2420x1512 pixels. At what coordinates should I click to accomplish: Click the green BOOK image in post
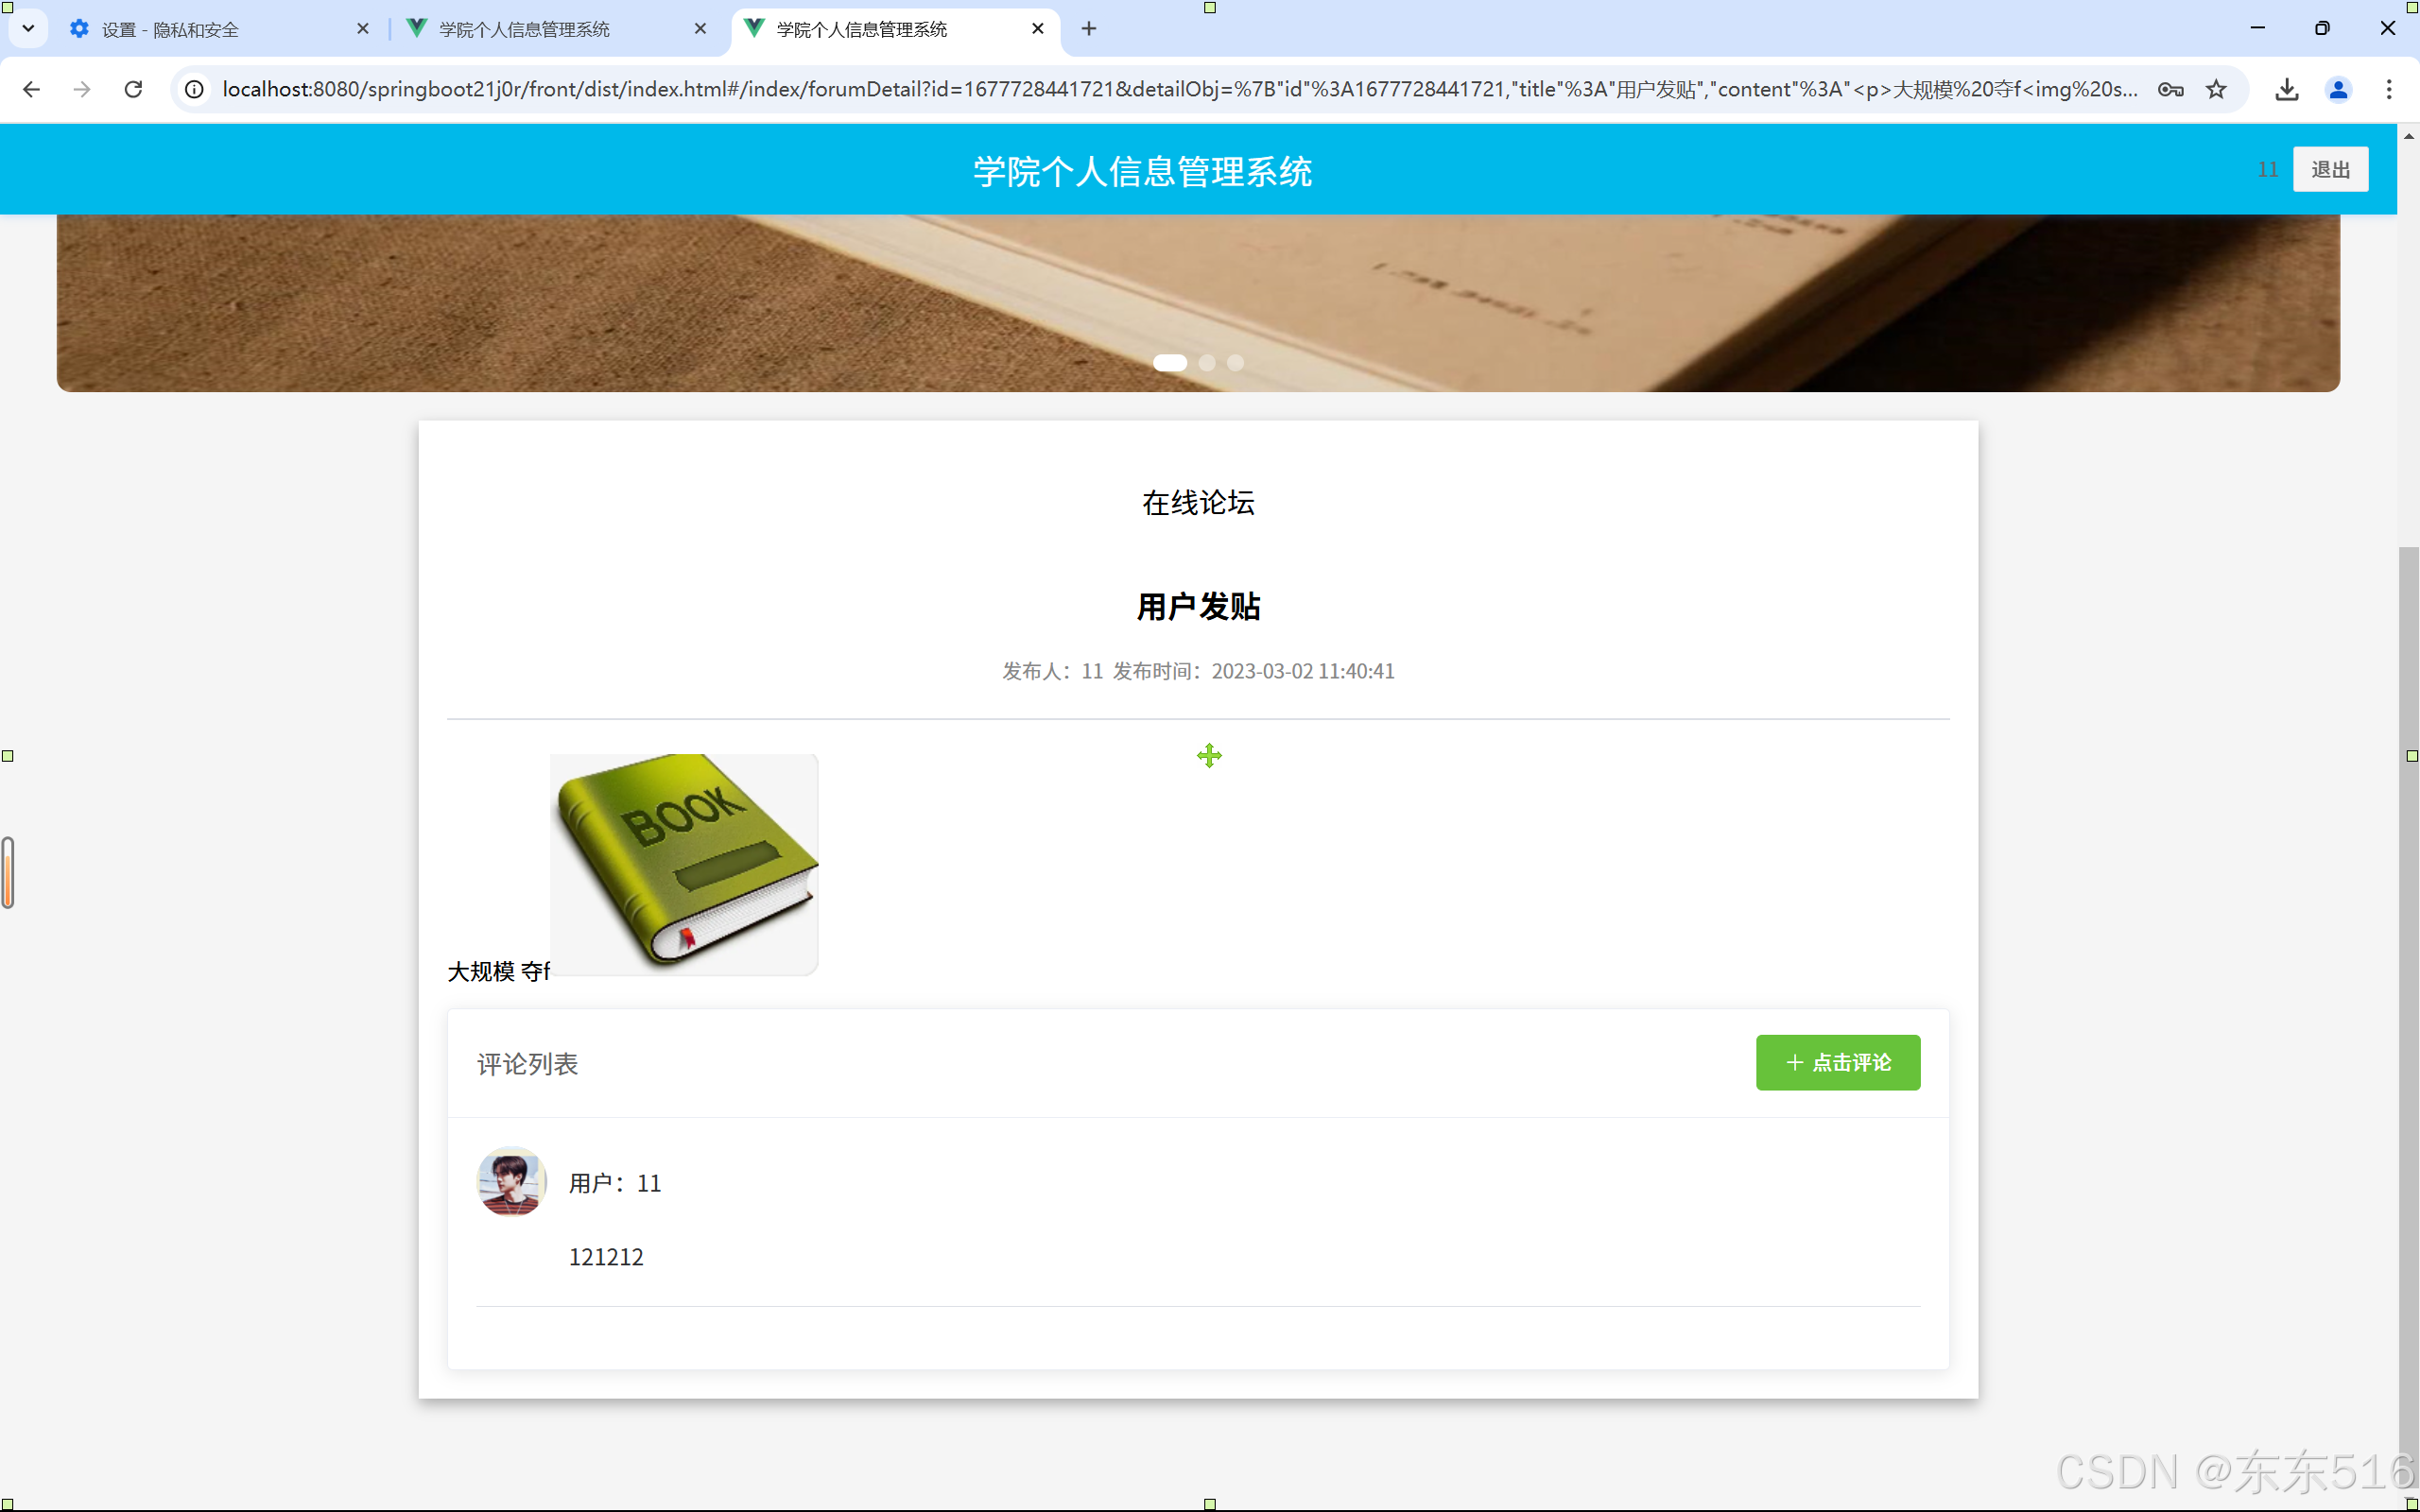(x=684, y=863)
